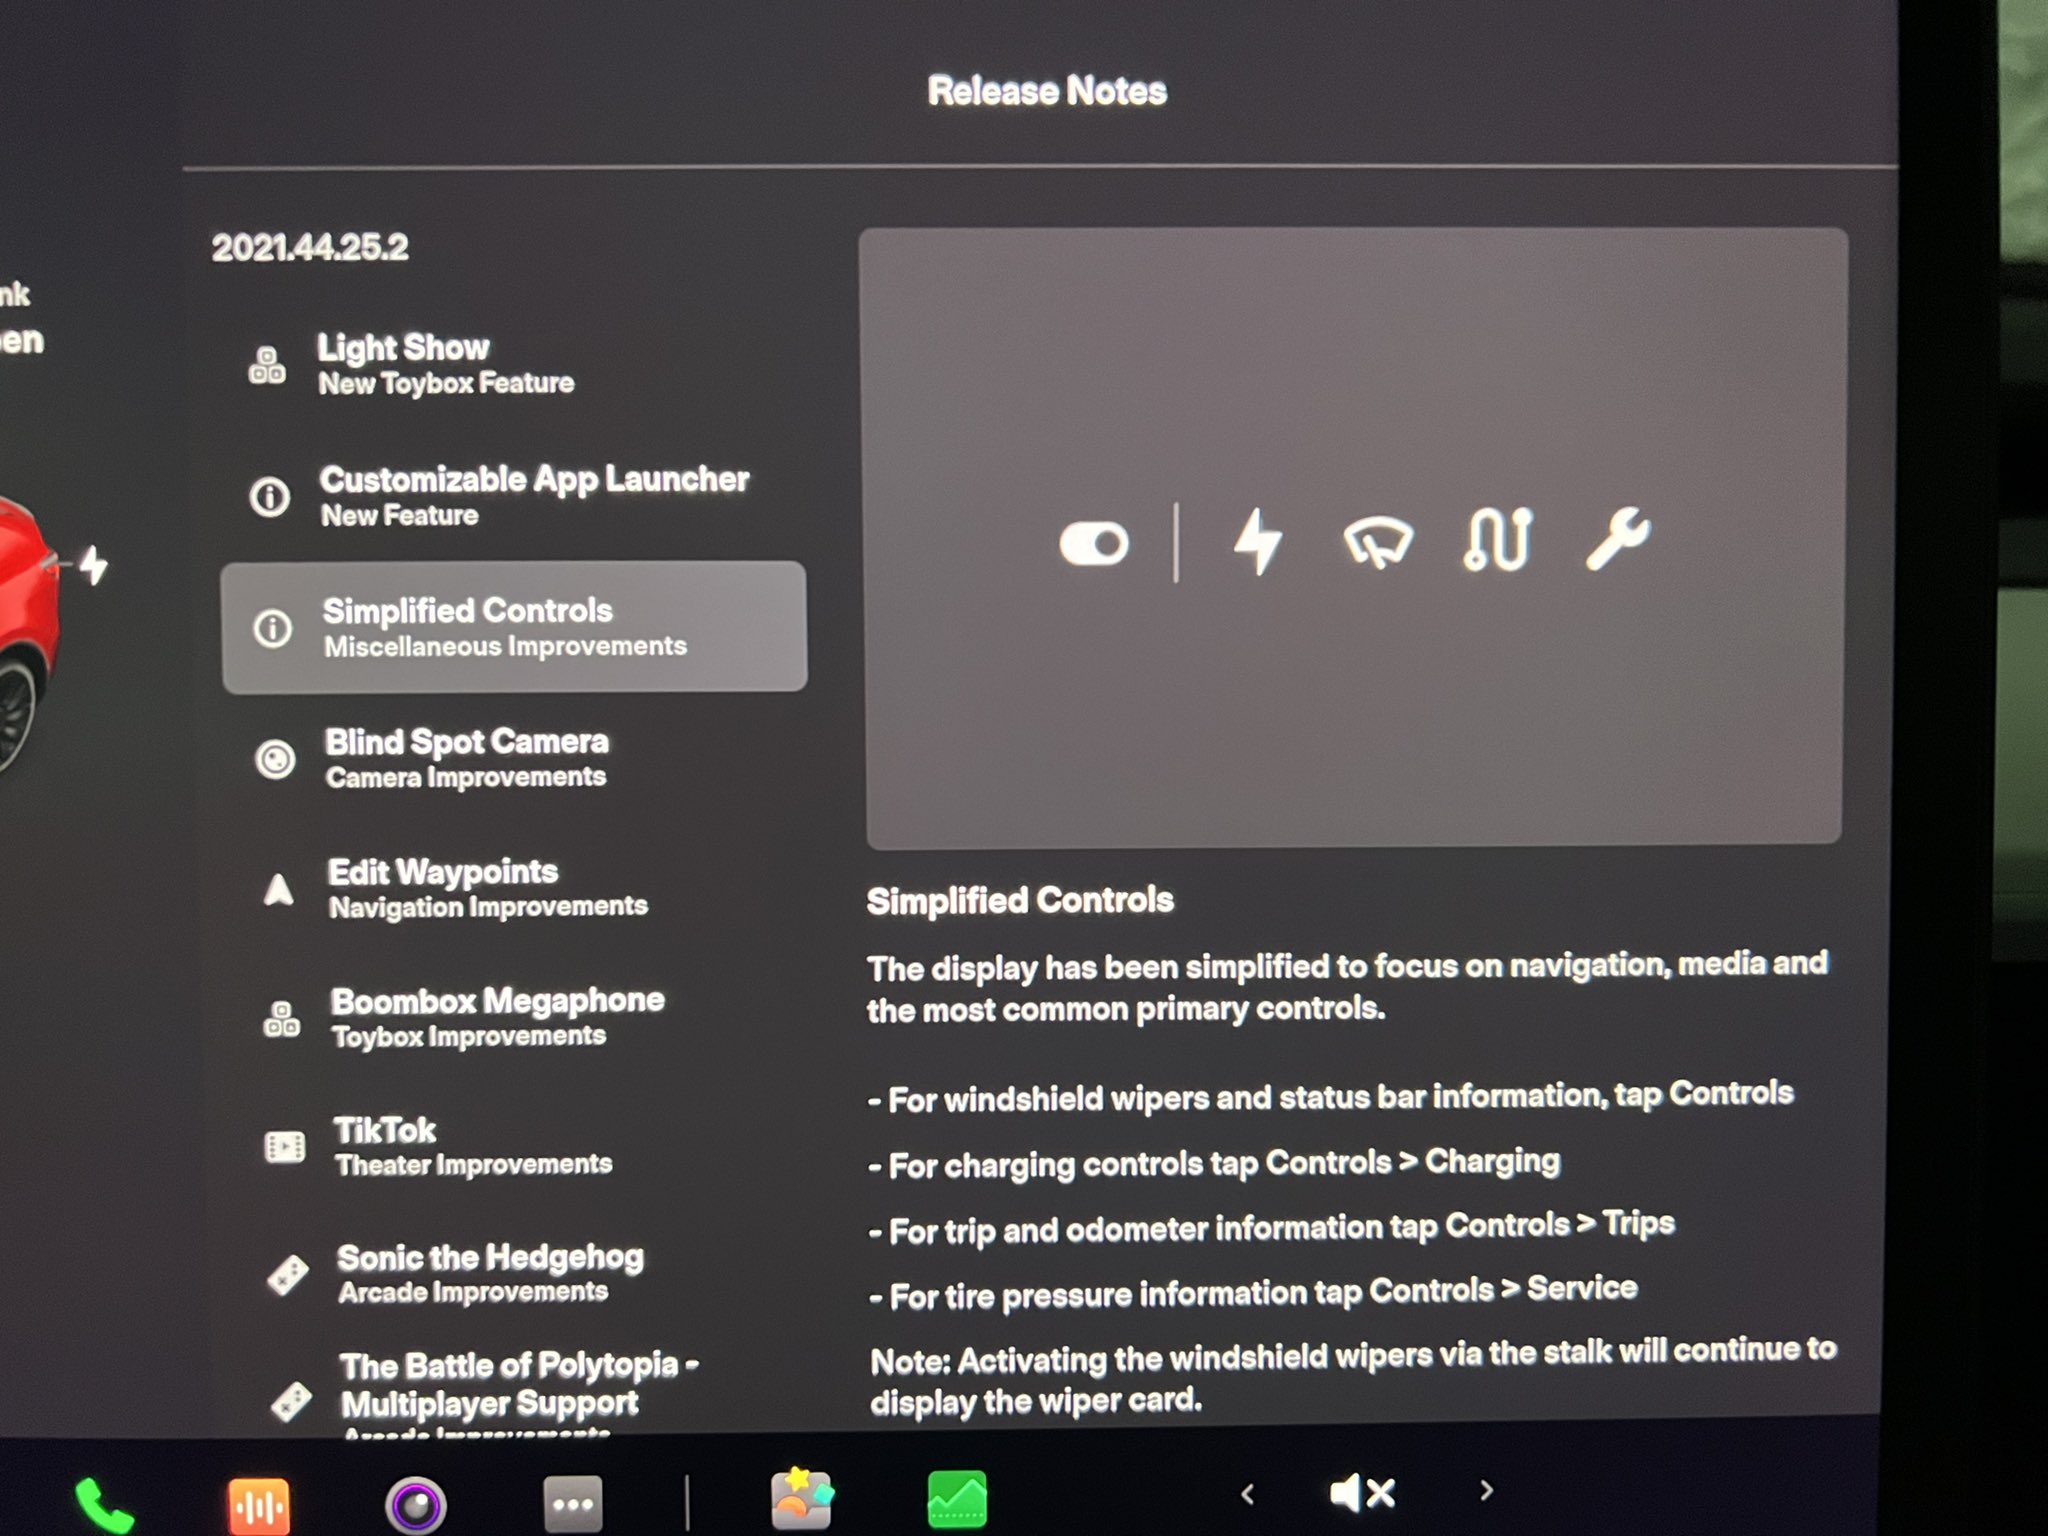Increase volume with right chevron
Viewport: 2048px width, 1536px height.
click(1486, 1491)
